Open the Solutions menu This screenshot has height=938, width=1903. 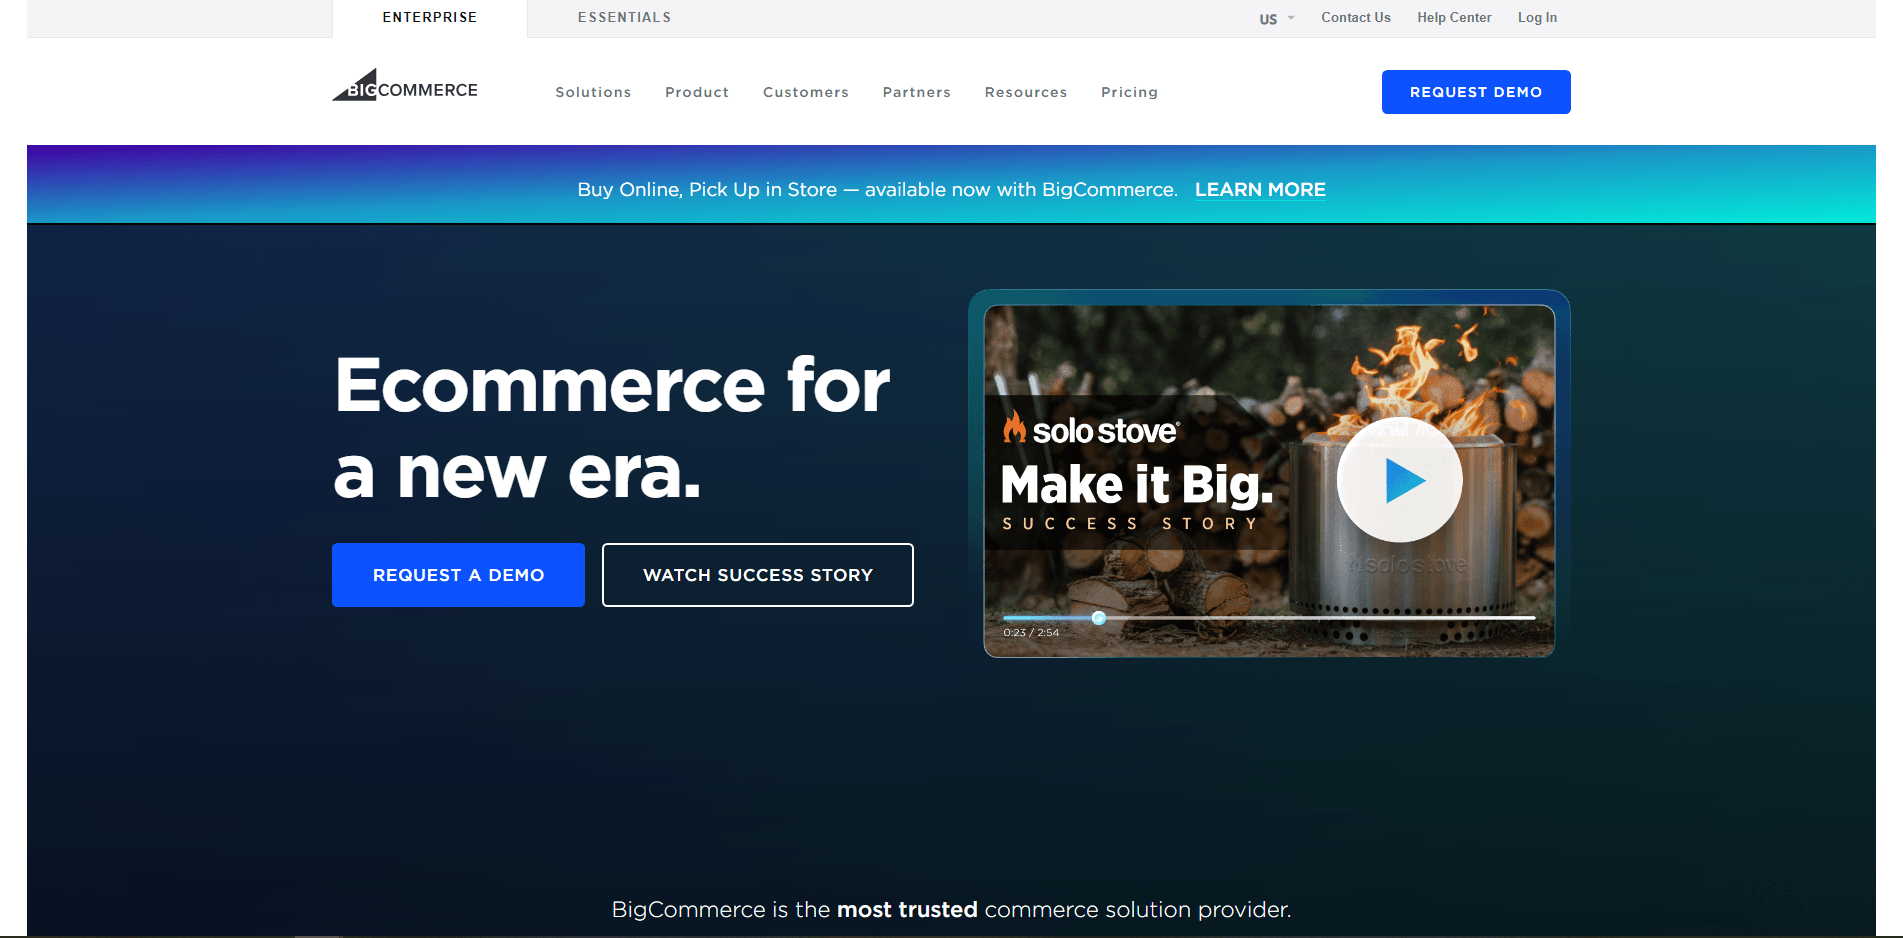[x=593, y=92]
